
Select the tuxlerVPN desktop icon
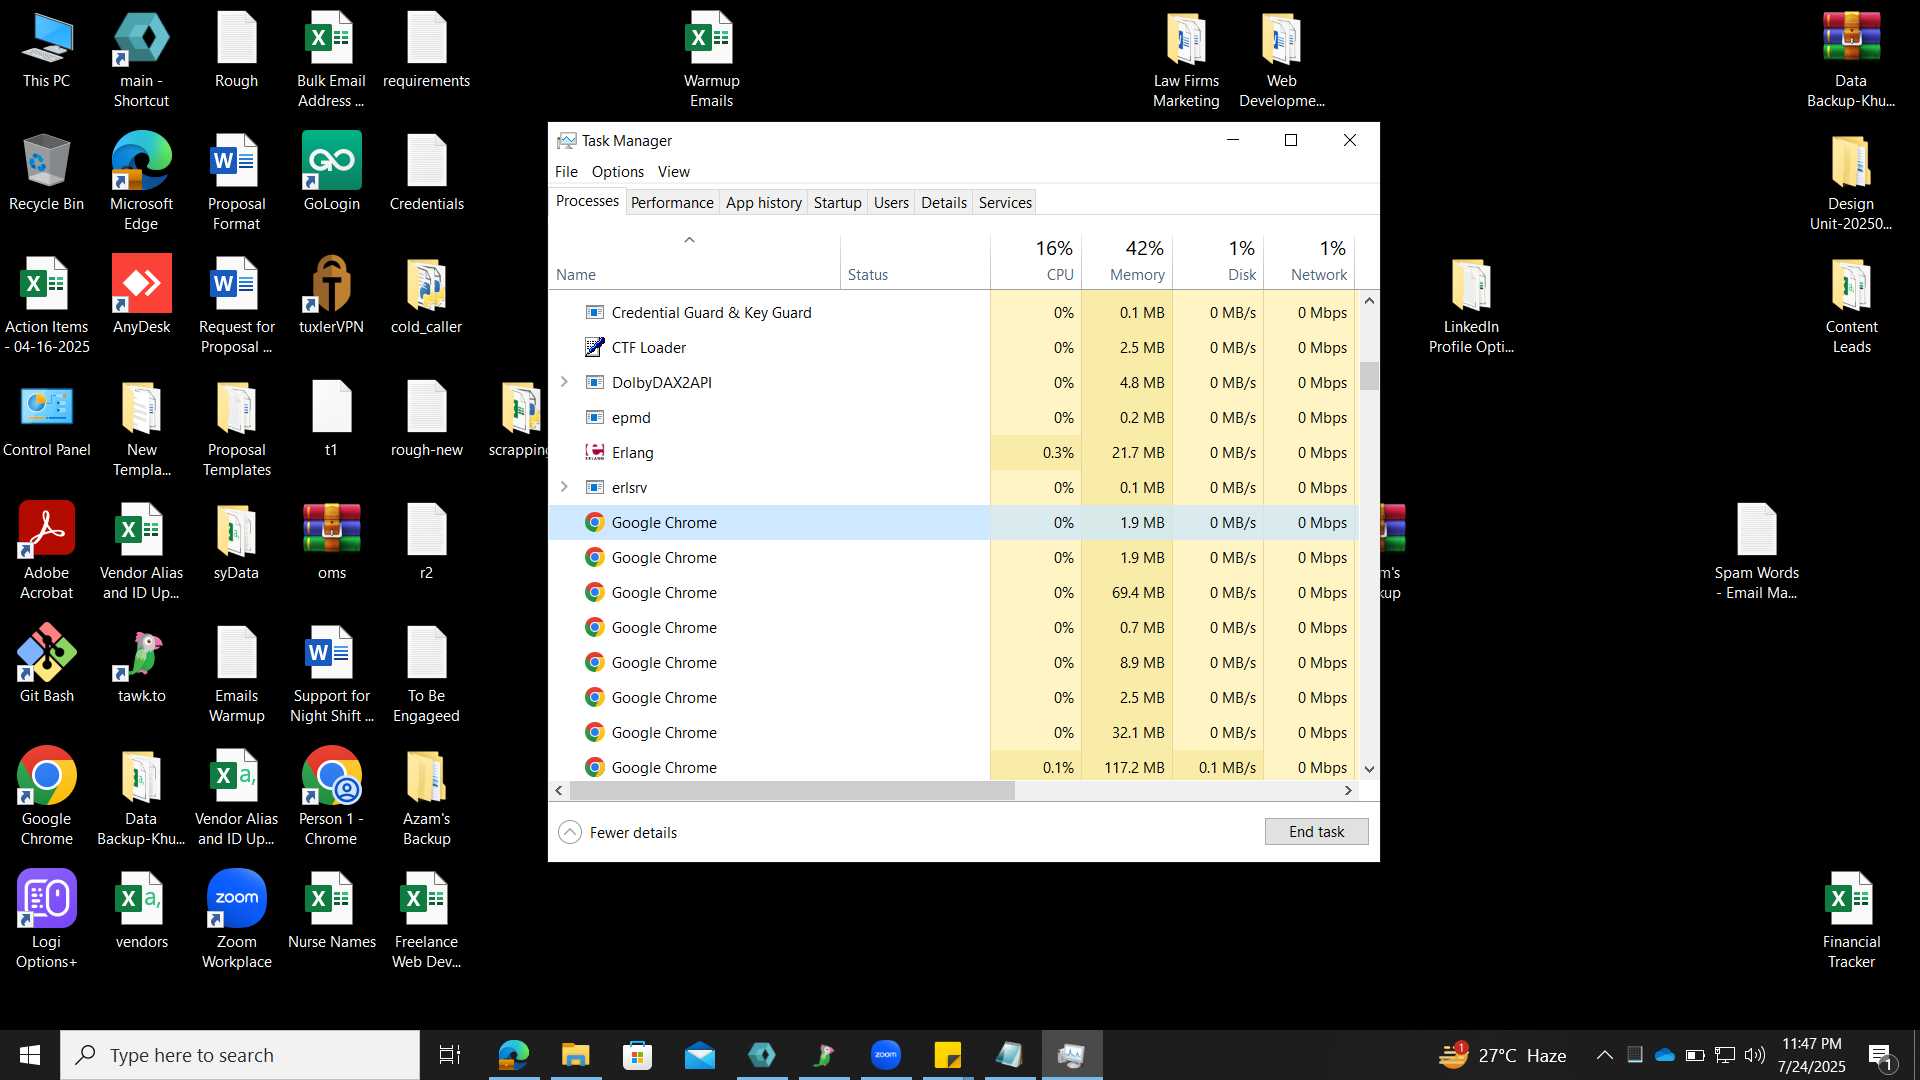click(331, 295)
